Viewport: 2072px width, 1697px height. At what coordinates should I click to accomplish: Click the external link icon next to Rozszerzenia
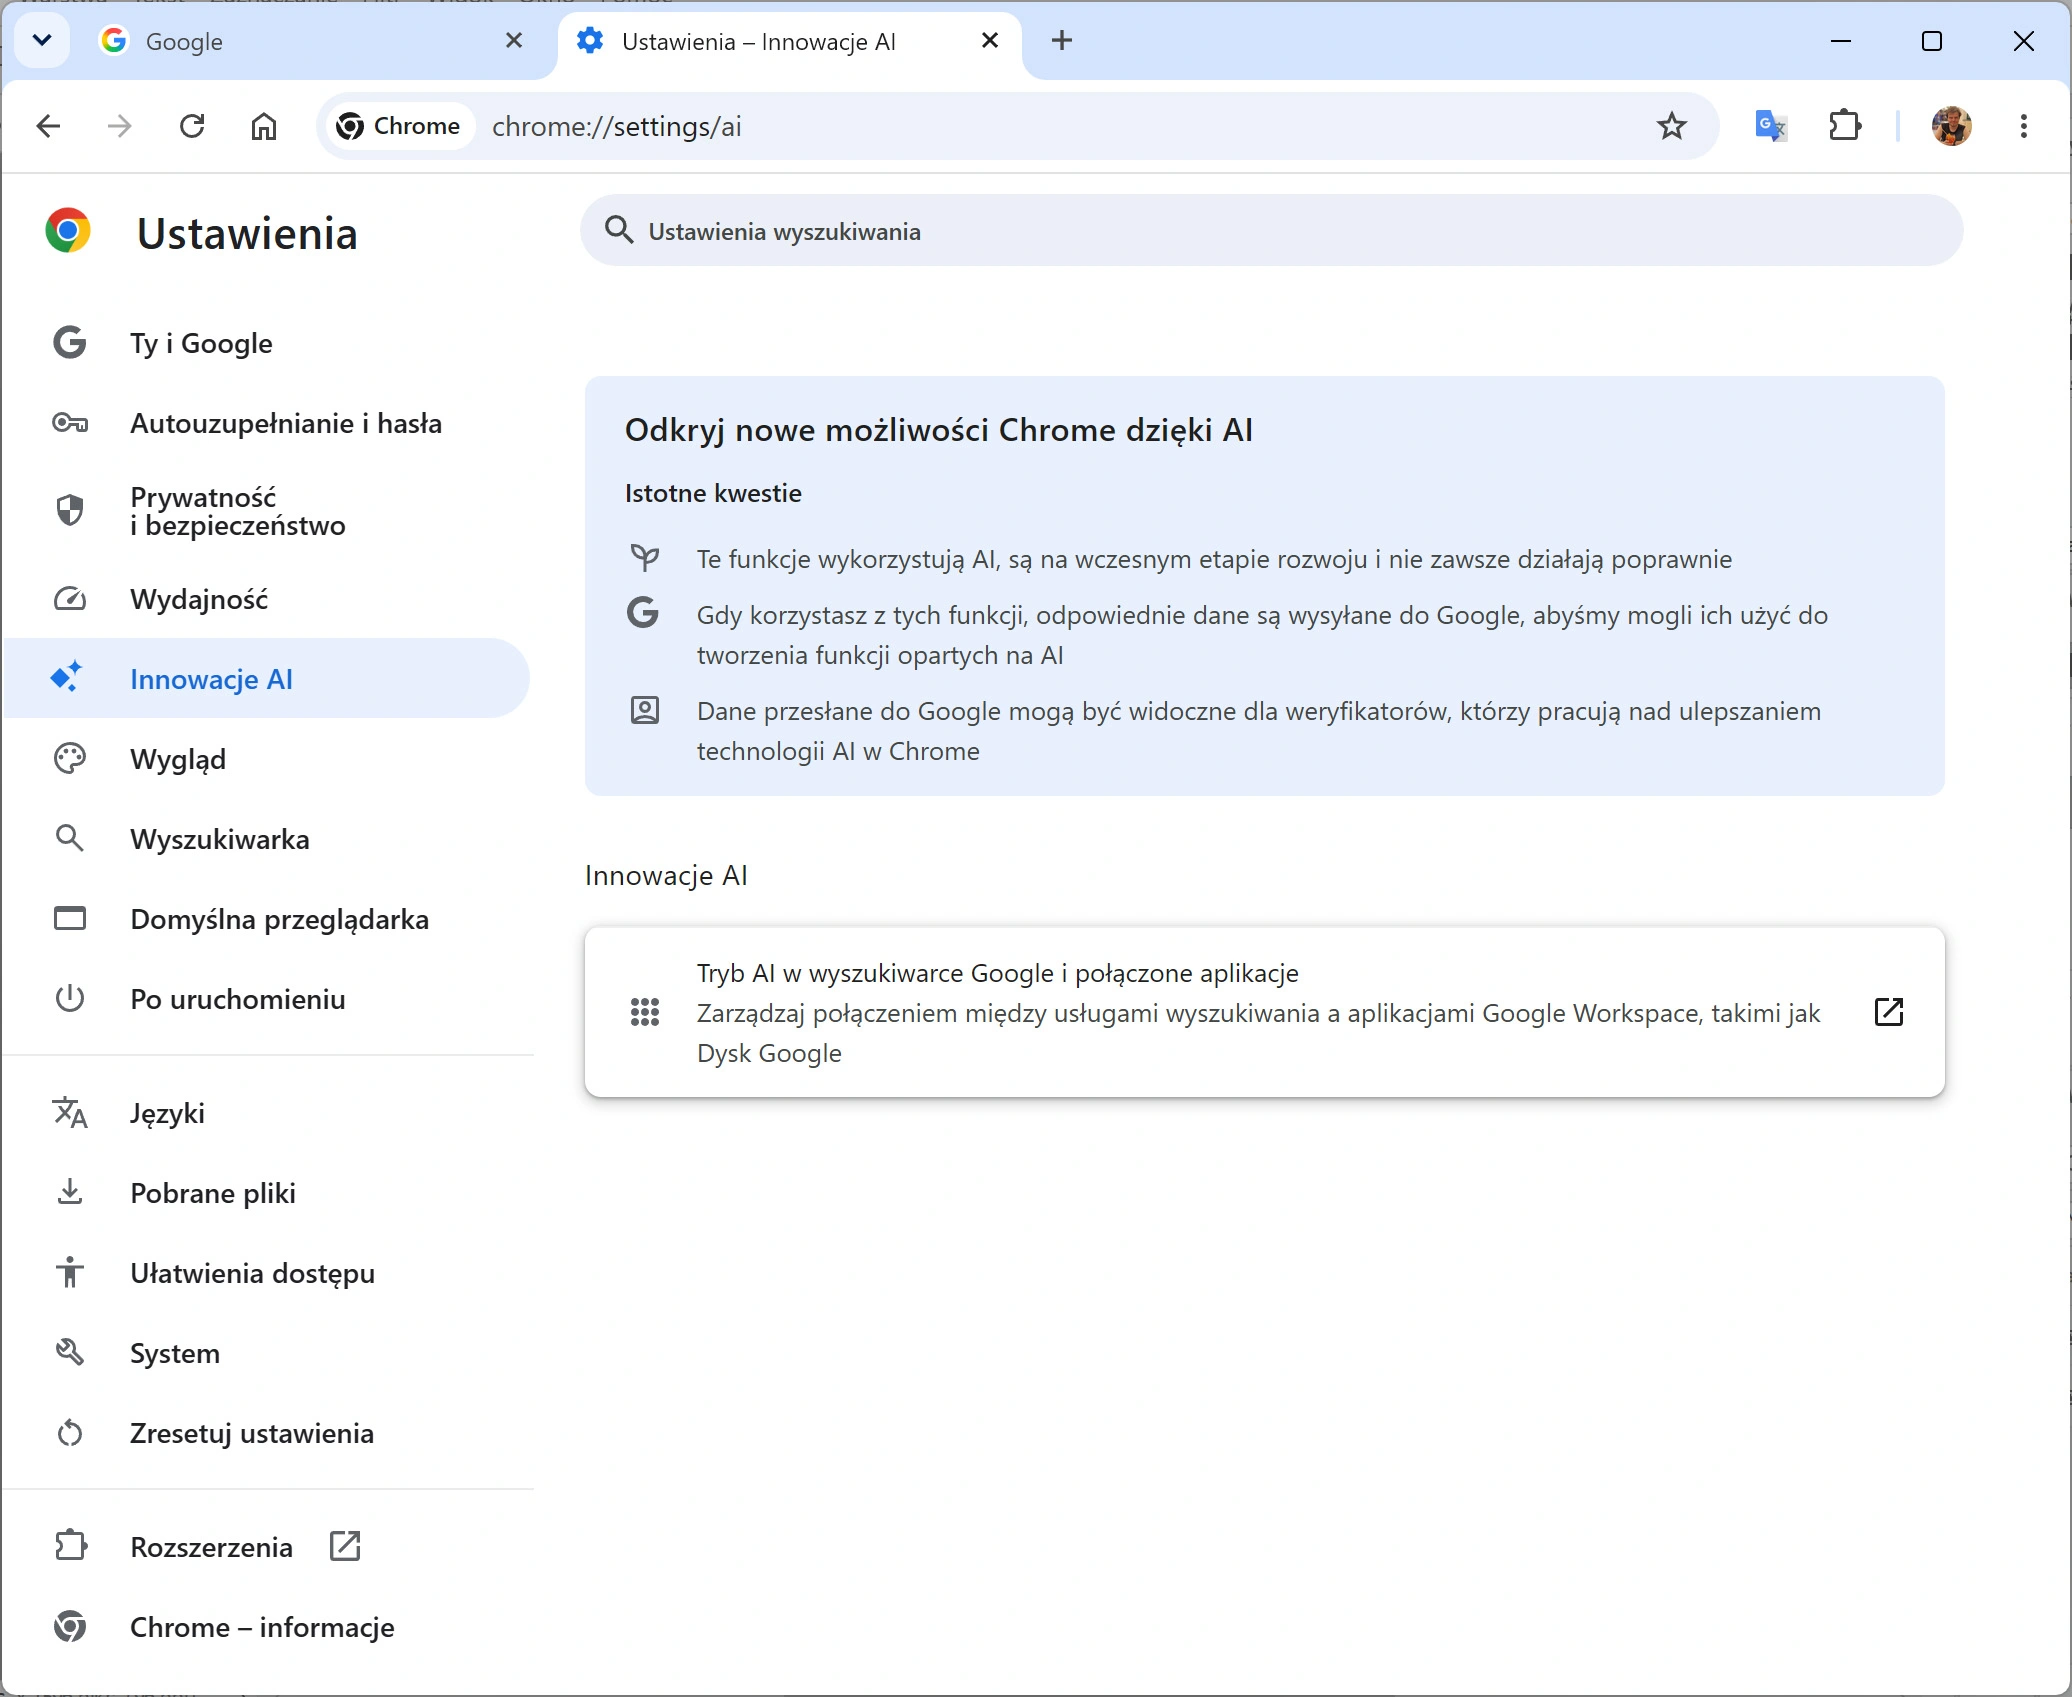coord(345,1546)
